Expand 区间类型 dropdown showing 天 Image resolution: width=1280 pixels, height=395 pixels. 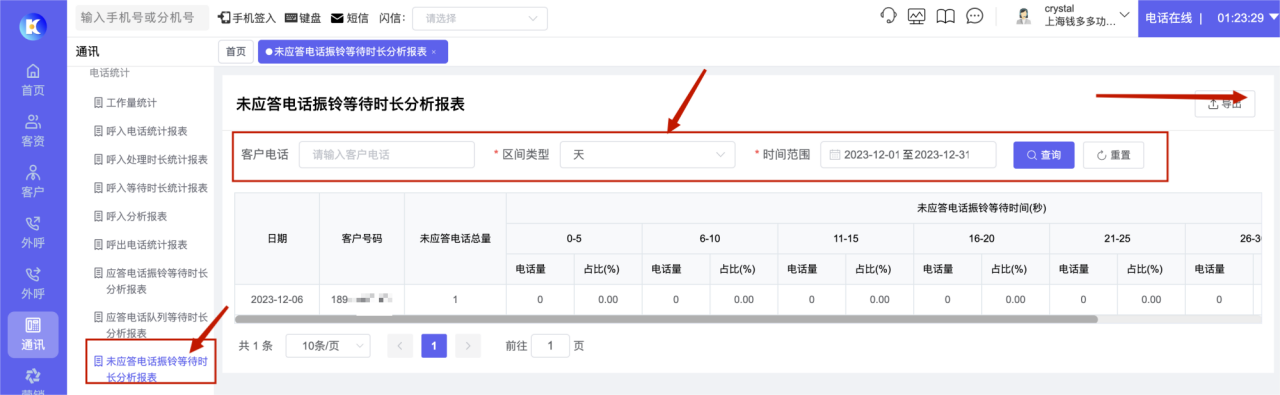648,155
